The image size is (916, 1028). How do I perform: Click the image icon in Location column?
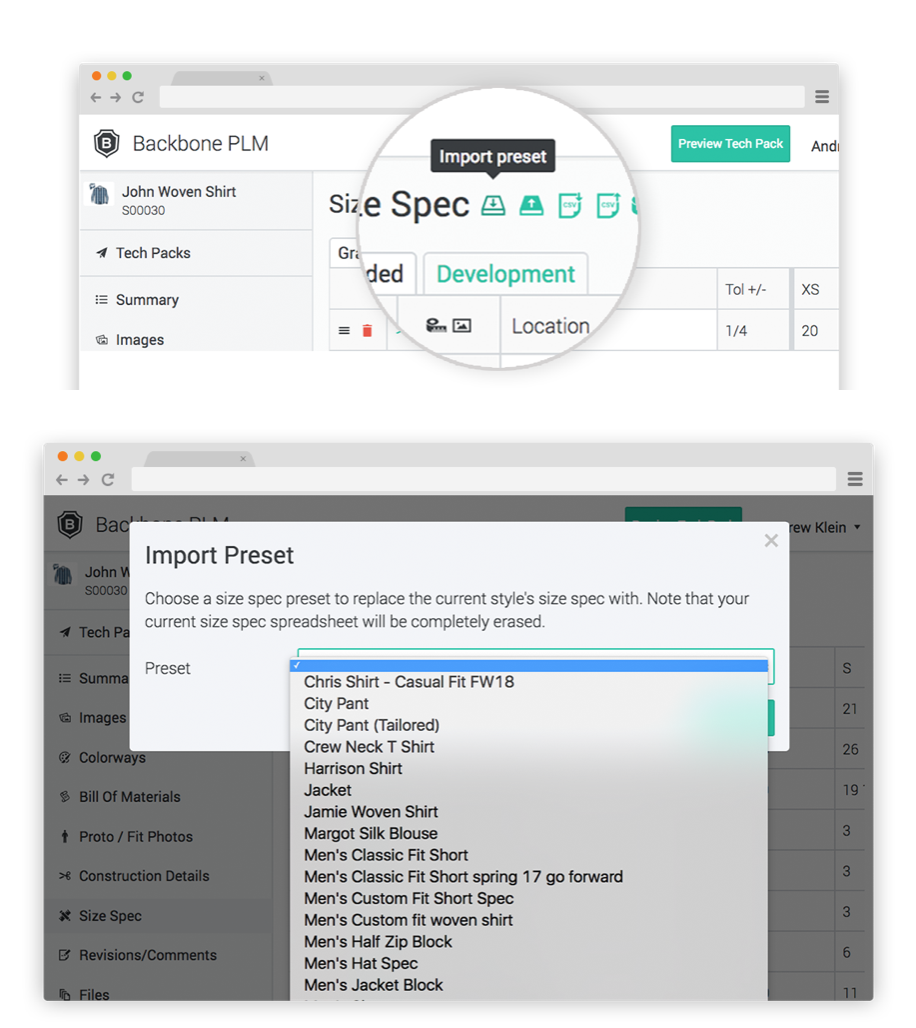coord(462,325)
